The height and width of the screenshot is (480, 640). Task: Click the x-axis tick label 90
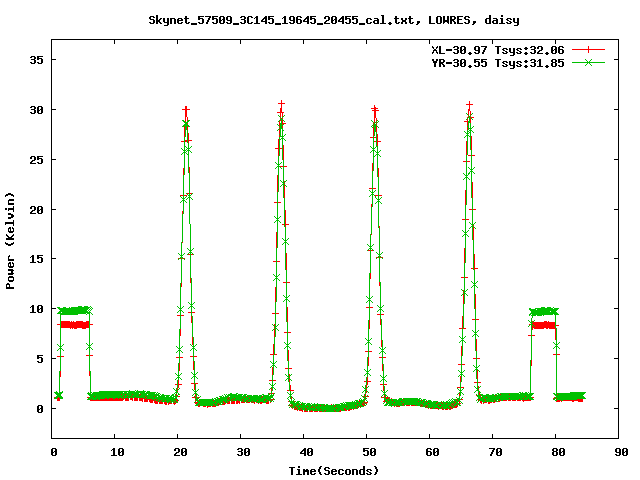click(x=621, y=452)
